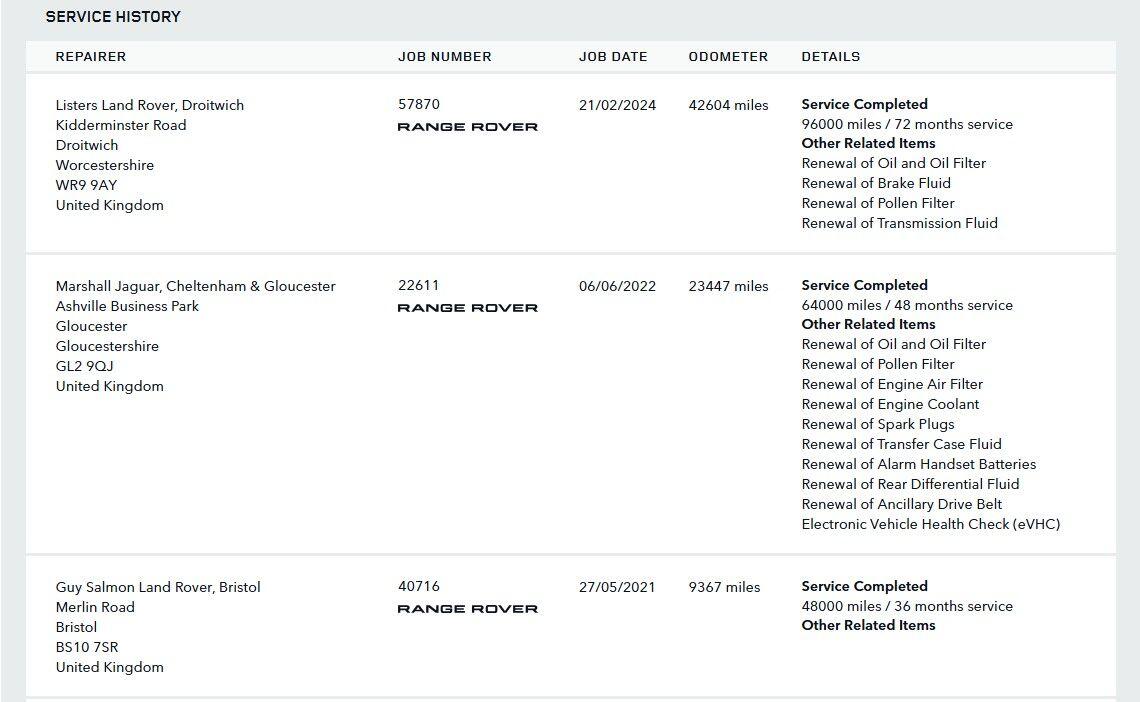The image size is (1140, 702).
Task: Click the Job Date column header
Action: (x=613, y=57)
